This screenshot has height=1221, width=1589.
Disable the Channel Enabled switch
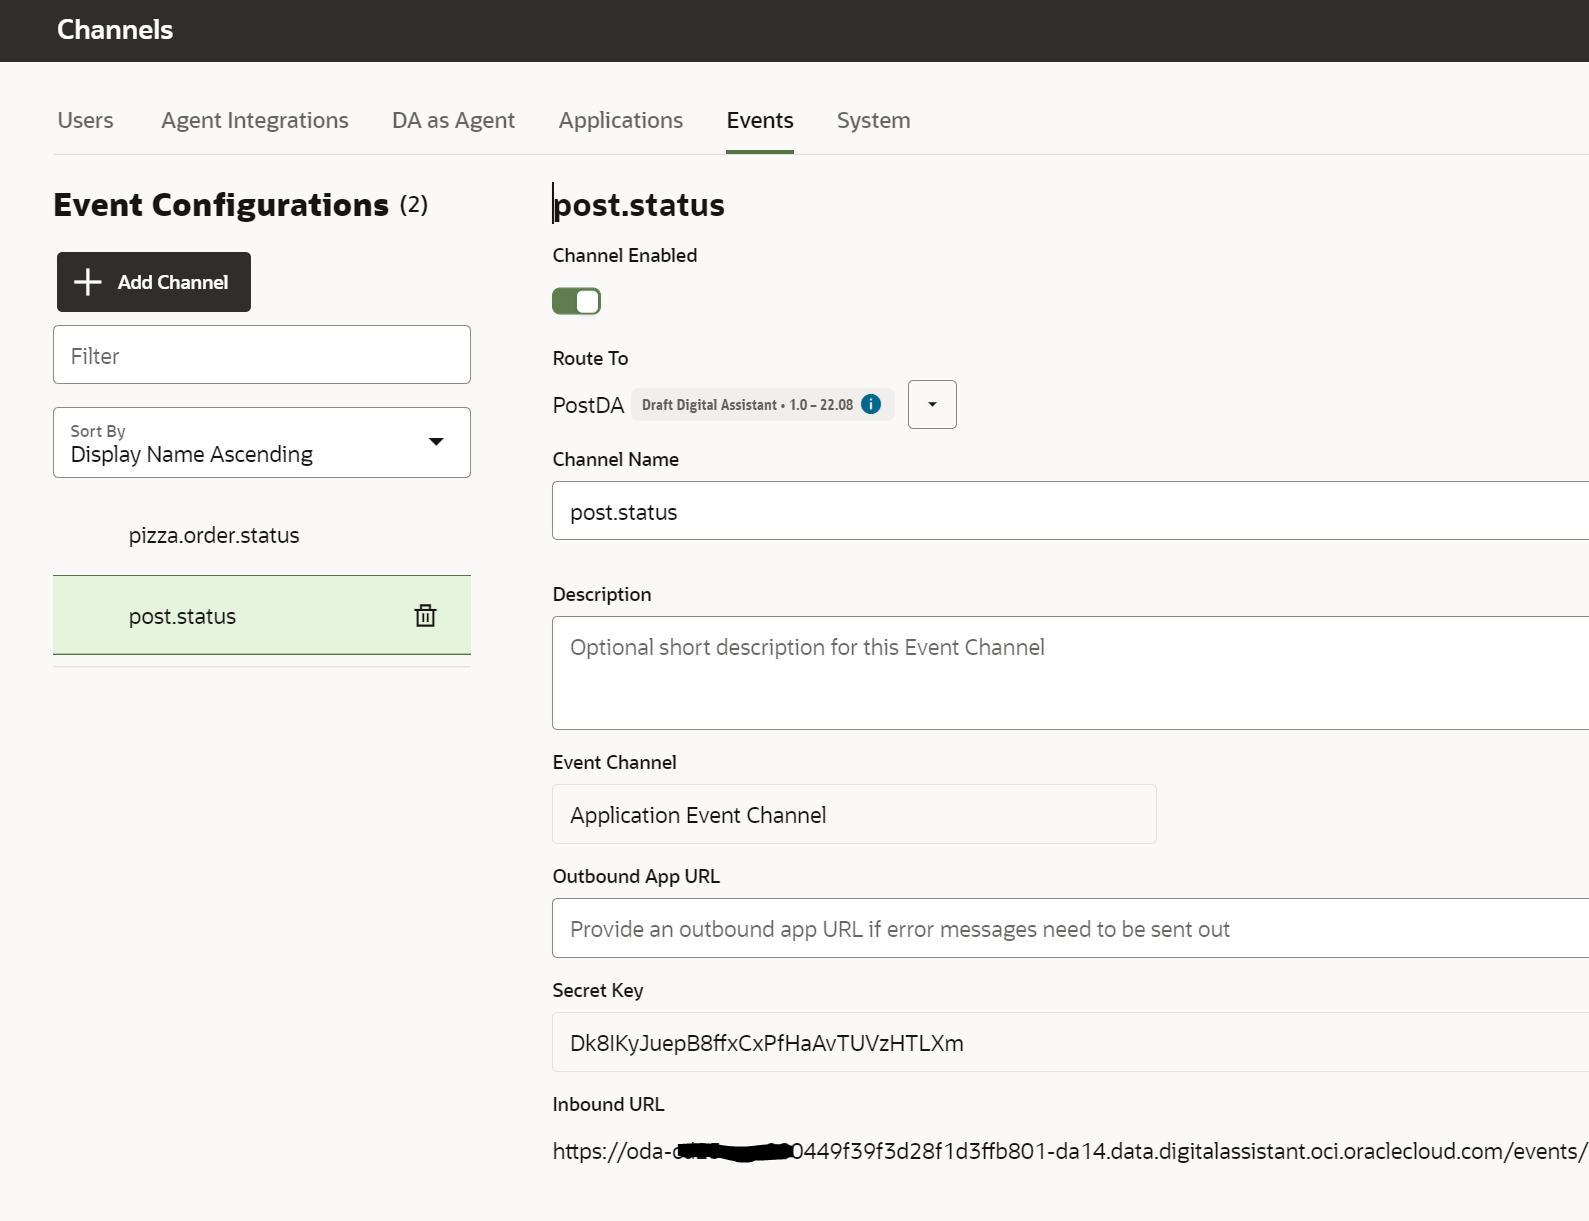[576, 301]
